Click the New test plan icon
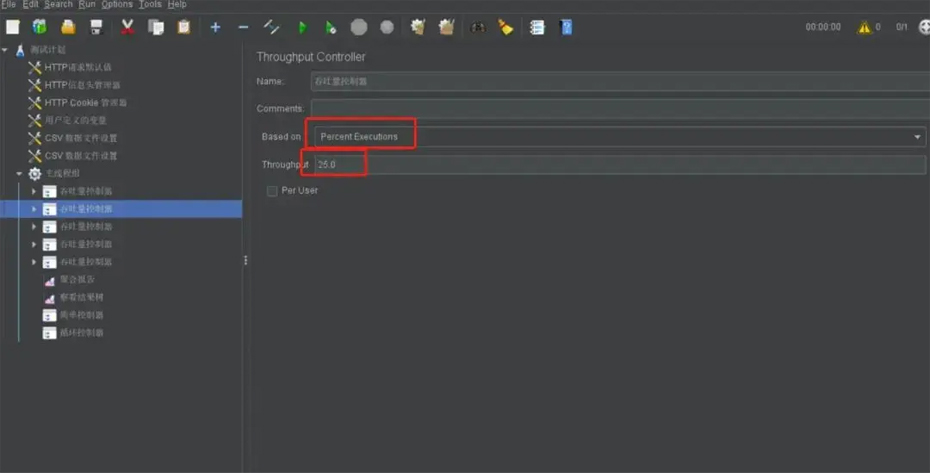Viewport: 930px width, 473px height. point(13,27)
